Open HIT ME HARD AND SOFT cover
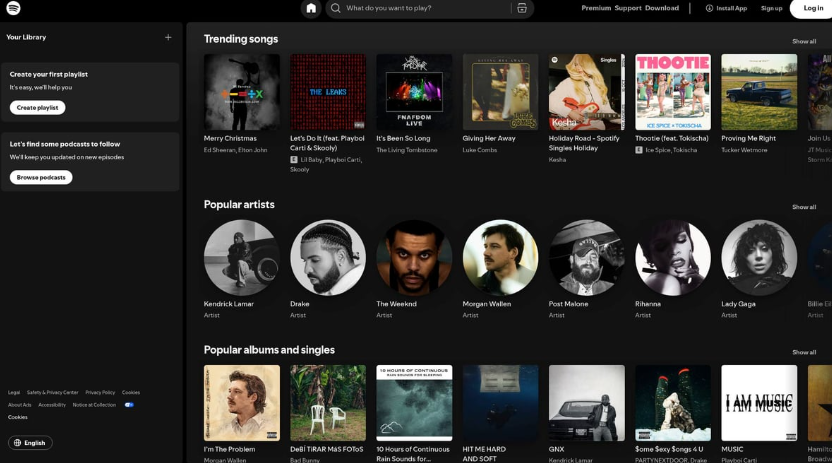Image resolution: width=832 pixels, height=463 pixels. pos(500,403)
